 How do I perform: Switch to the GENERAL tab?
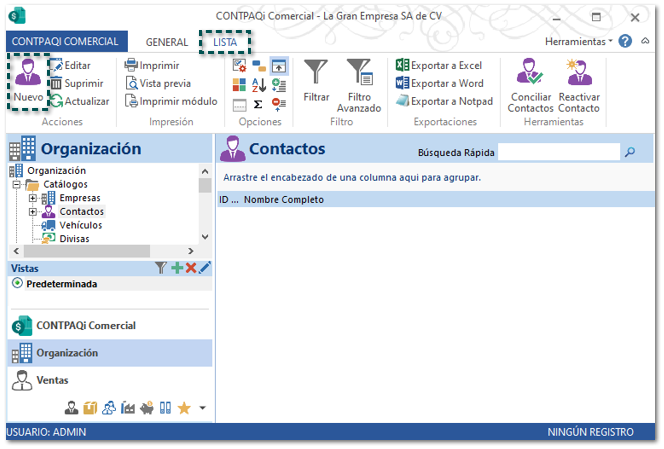tap(167, 42)
